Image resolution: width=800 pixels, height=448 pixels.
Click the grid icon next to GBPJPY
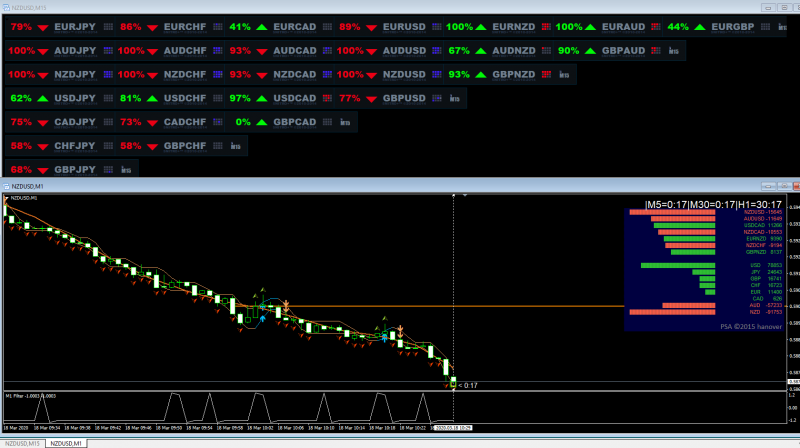pos(108,169)
